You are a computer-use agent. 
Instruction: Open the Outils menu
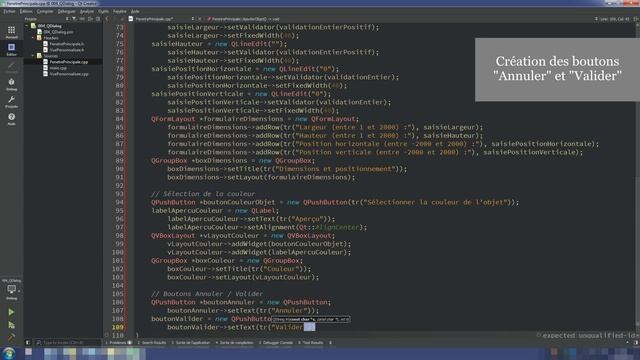click(103, 11)
